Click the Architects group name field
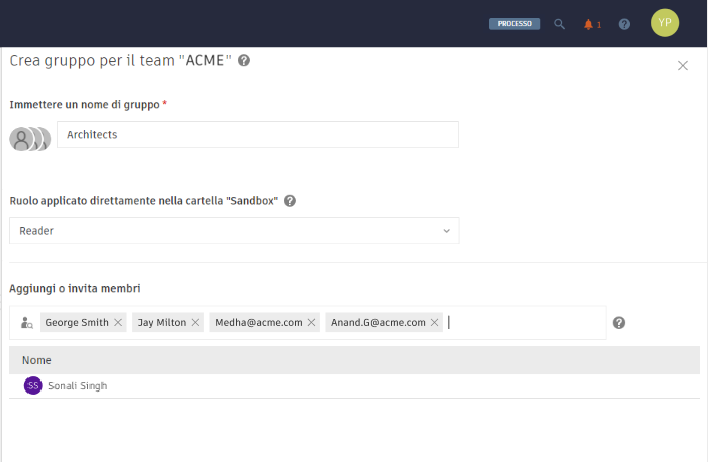The image size is (708, 462). pos(258,135)
